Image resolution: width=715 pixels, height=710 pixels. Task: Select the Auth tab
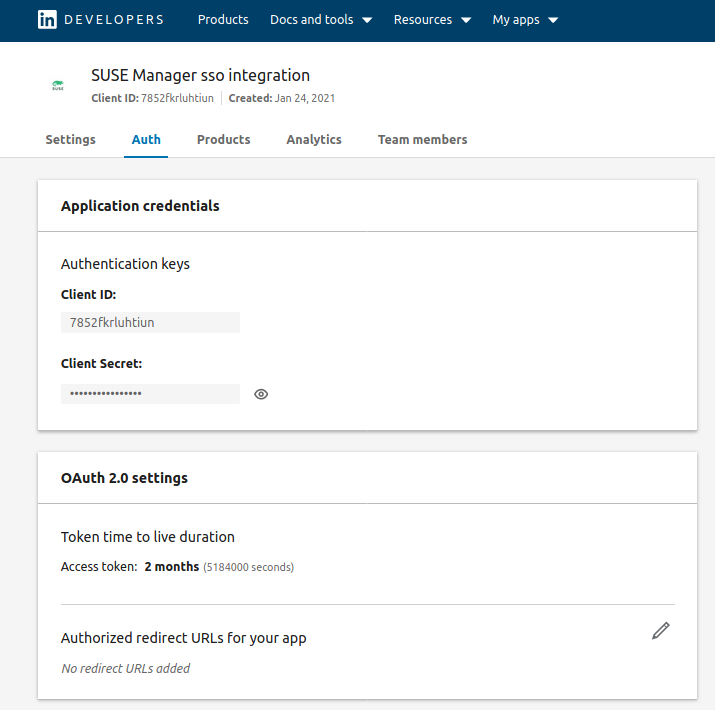pyautogui.click(x=146, y=140)
